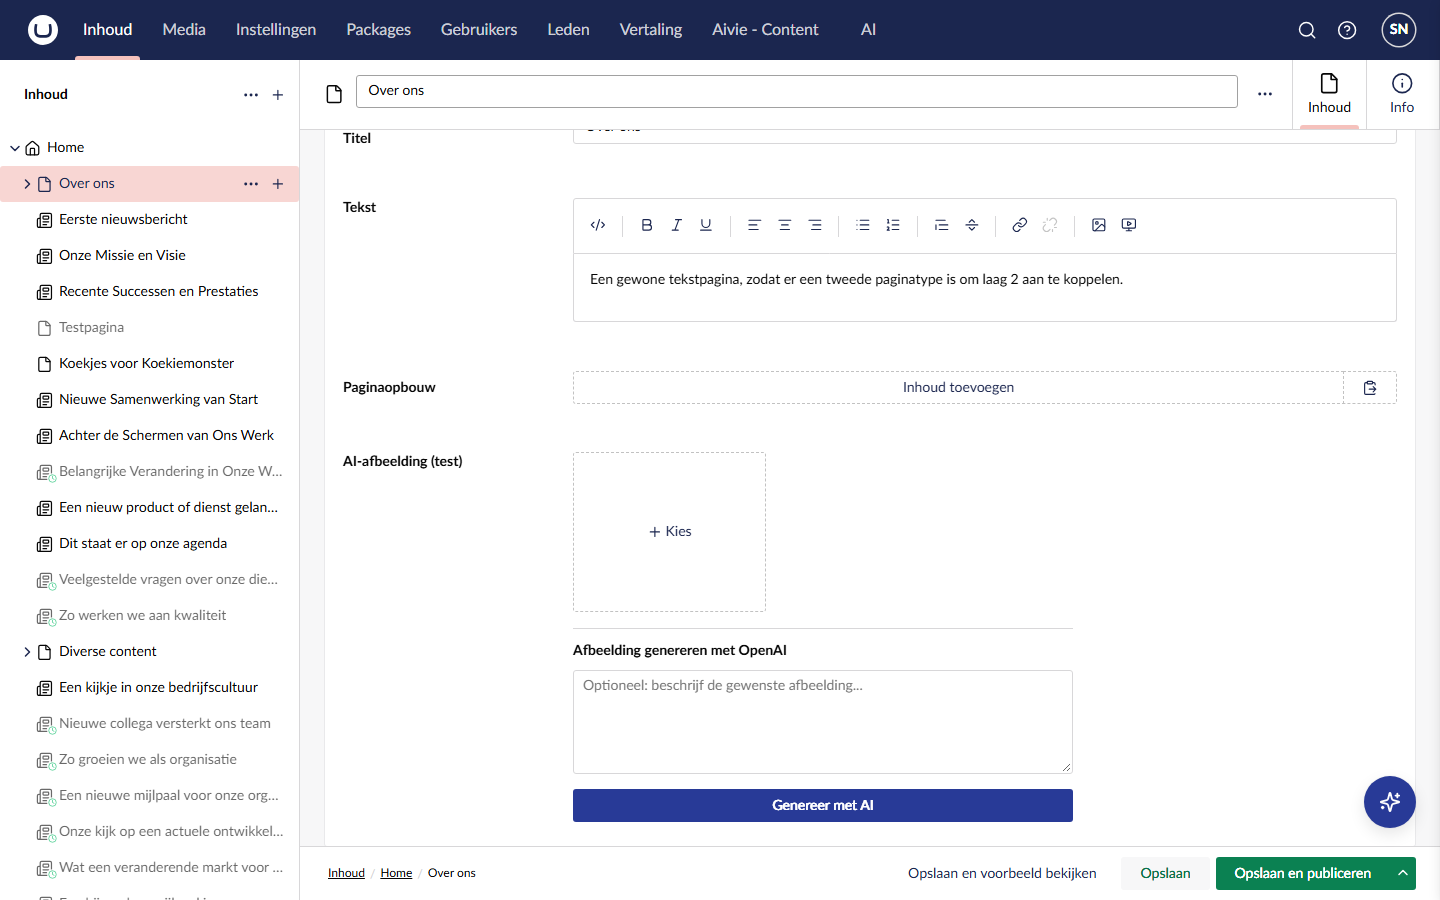Go to the Packages section
This screenshot has height=900, width=1440.
[378, 30]
